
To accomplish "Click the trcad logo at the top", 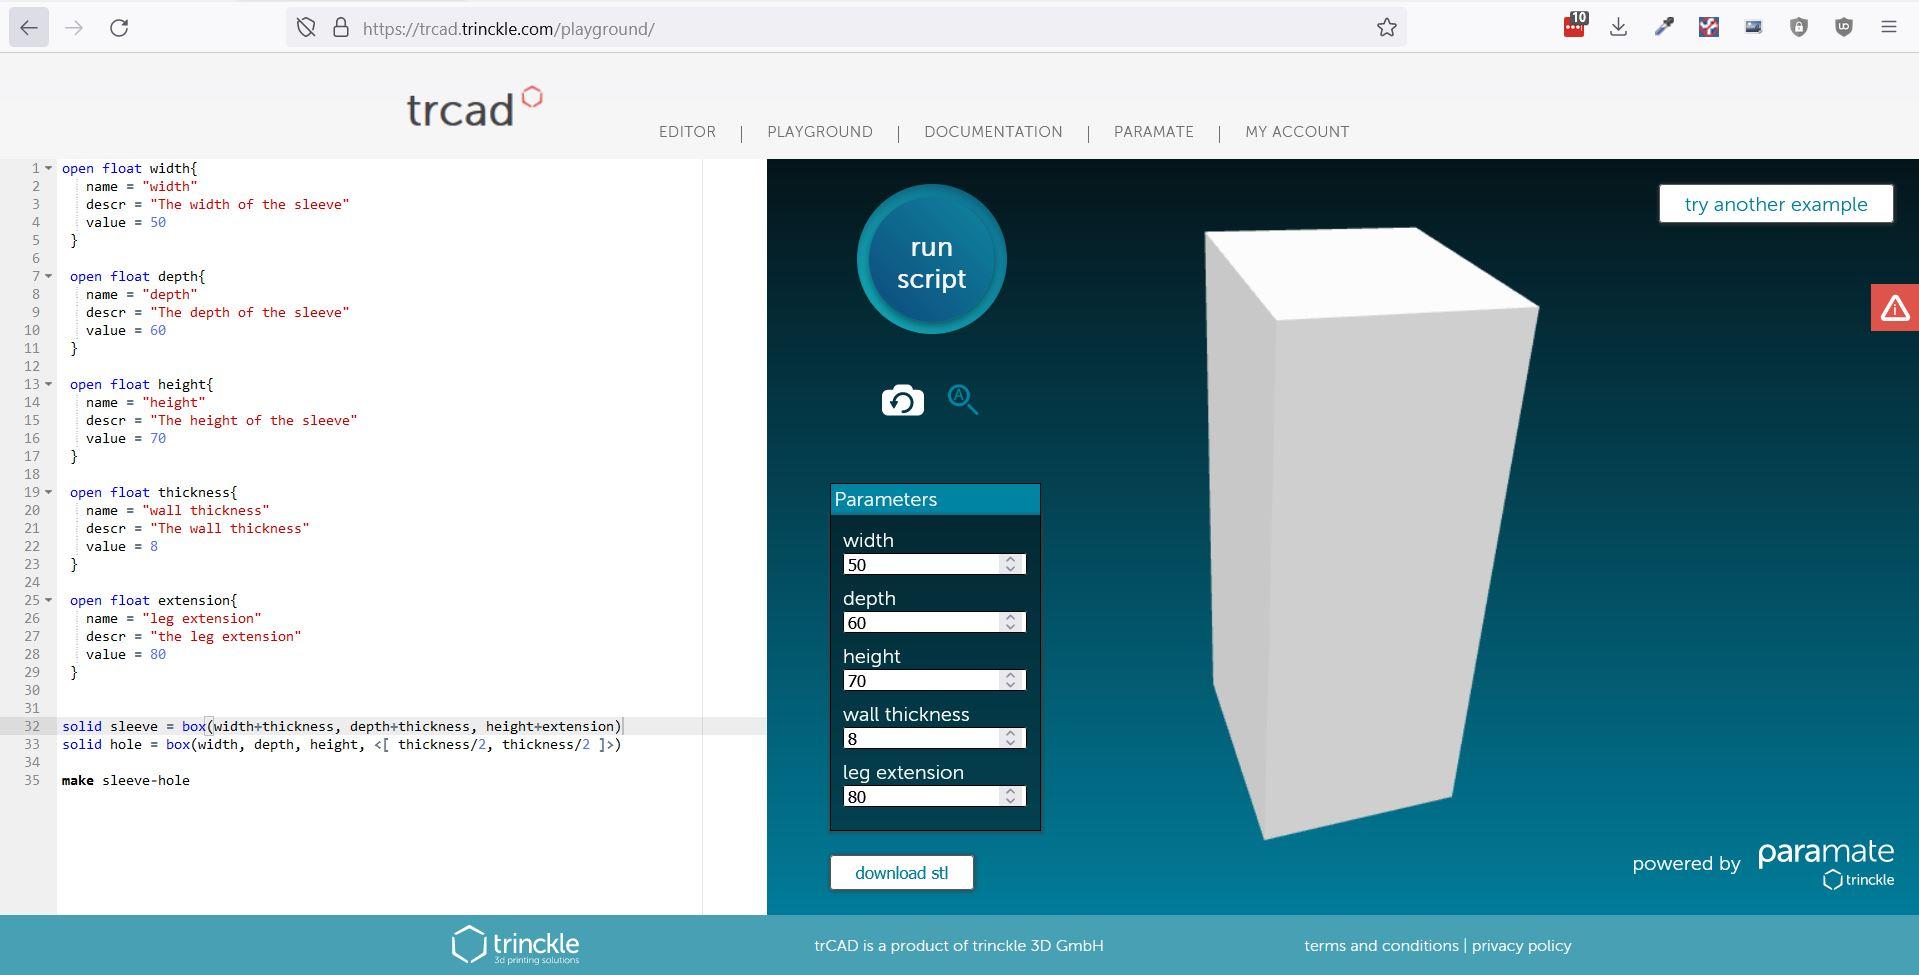I will point(473,106).
